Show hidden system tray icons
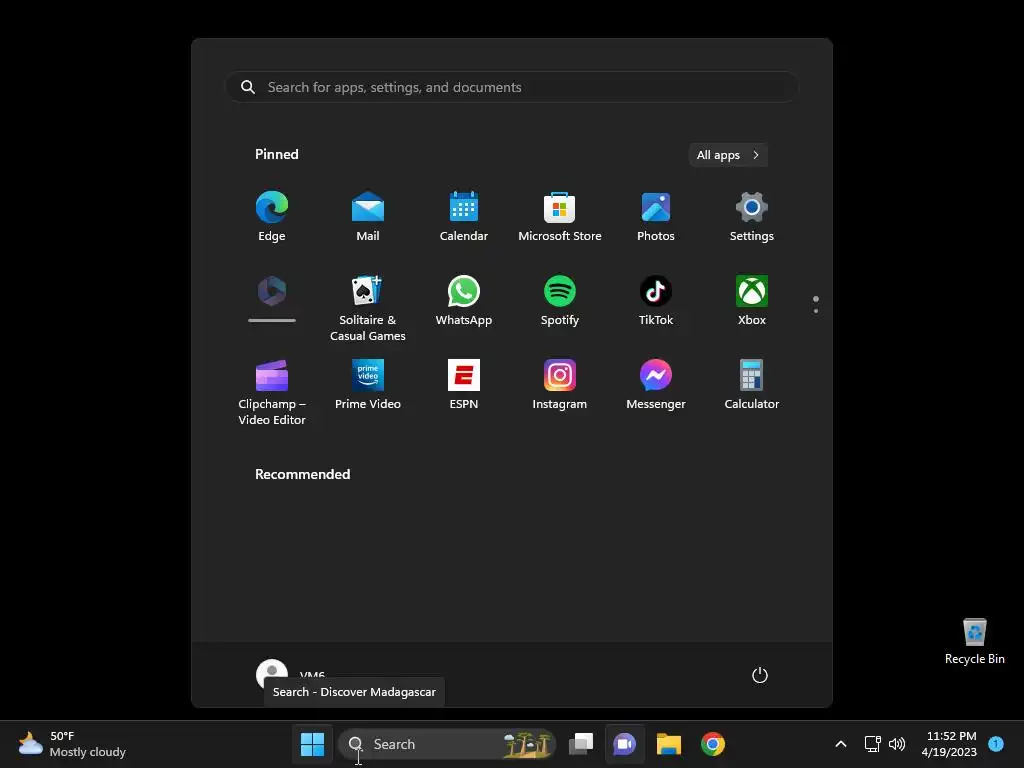Viewport: 1024px width, 768px height. point(841,744)
